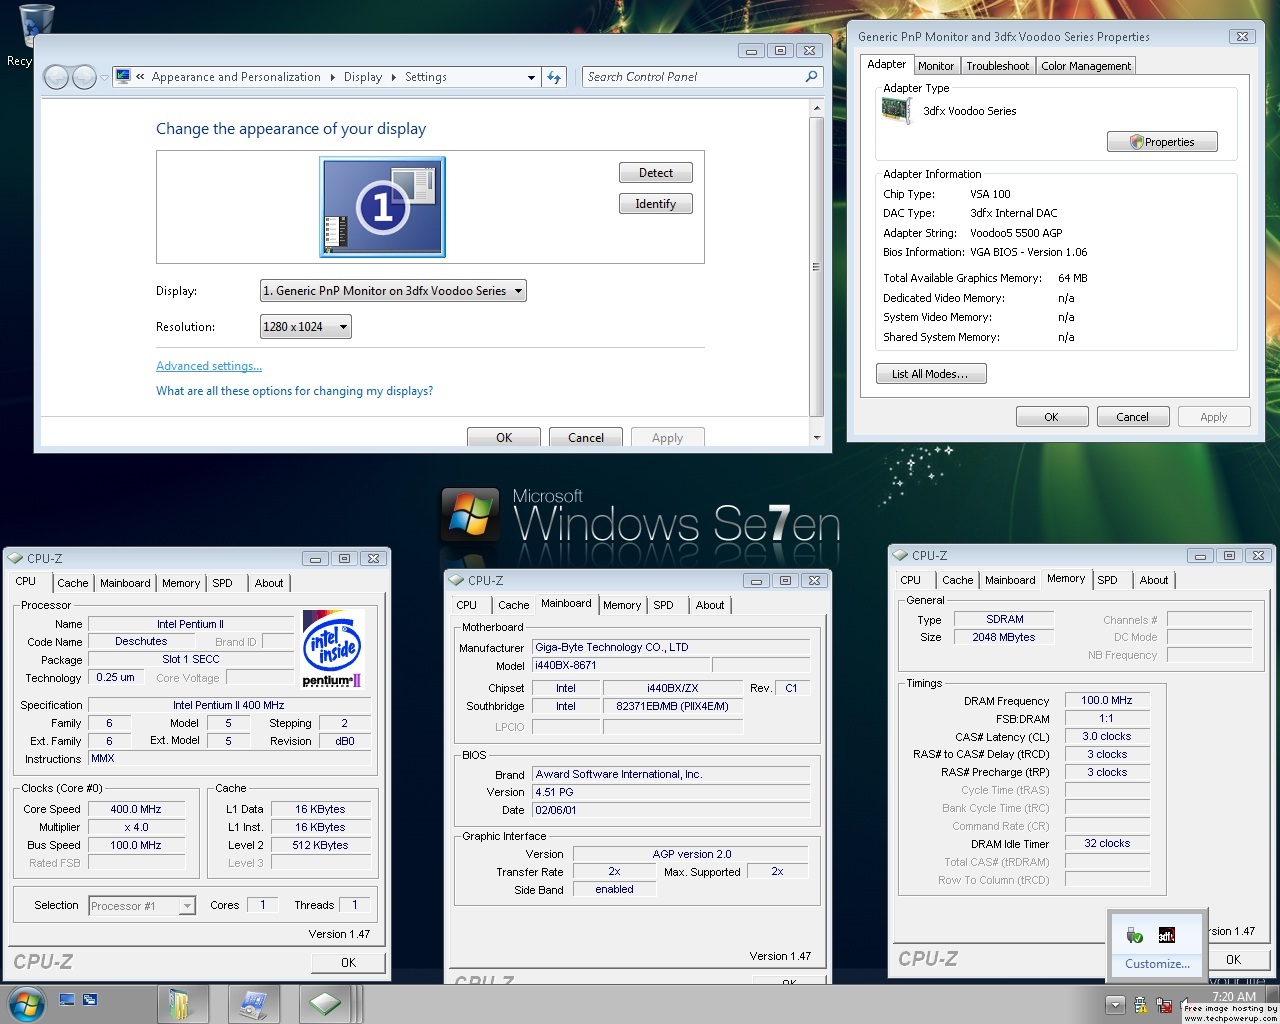Click the 3dfx tray icon in popup
This screenshot has width=1280, height=1024.
tap(1166, 935)
